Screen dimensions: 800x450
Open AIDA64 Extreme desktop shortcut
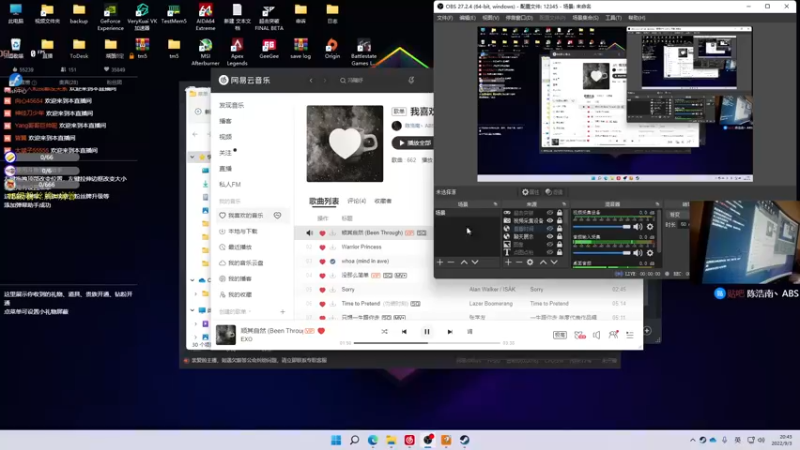click(205, 17)
